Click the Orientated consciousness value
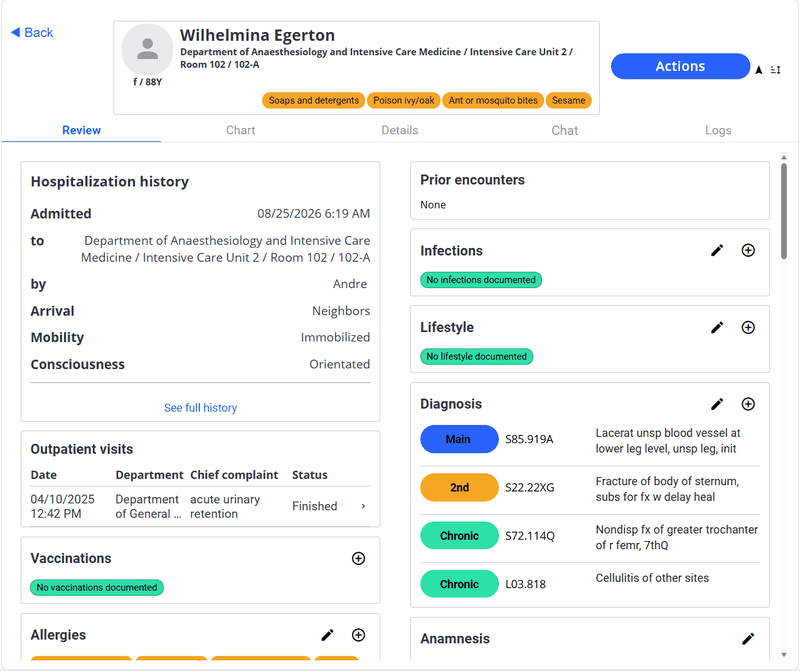The image size is (800, 671). click(339, 364)
